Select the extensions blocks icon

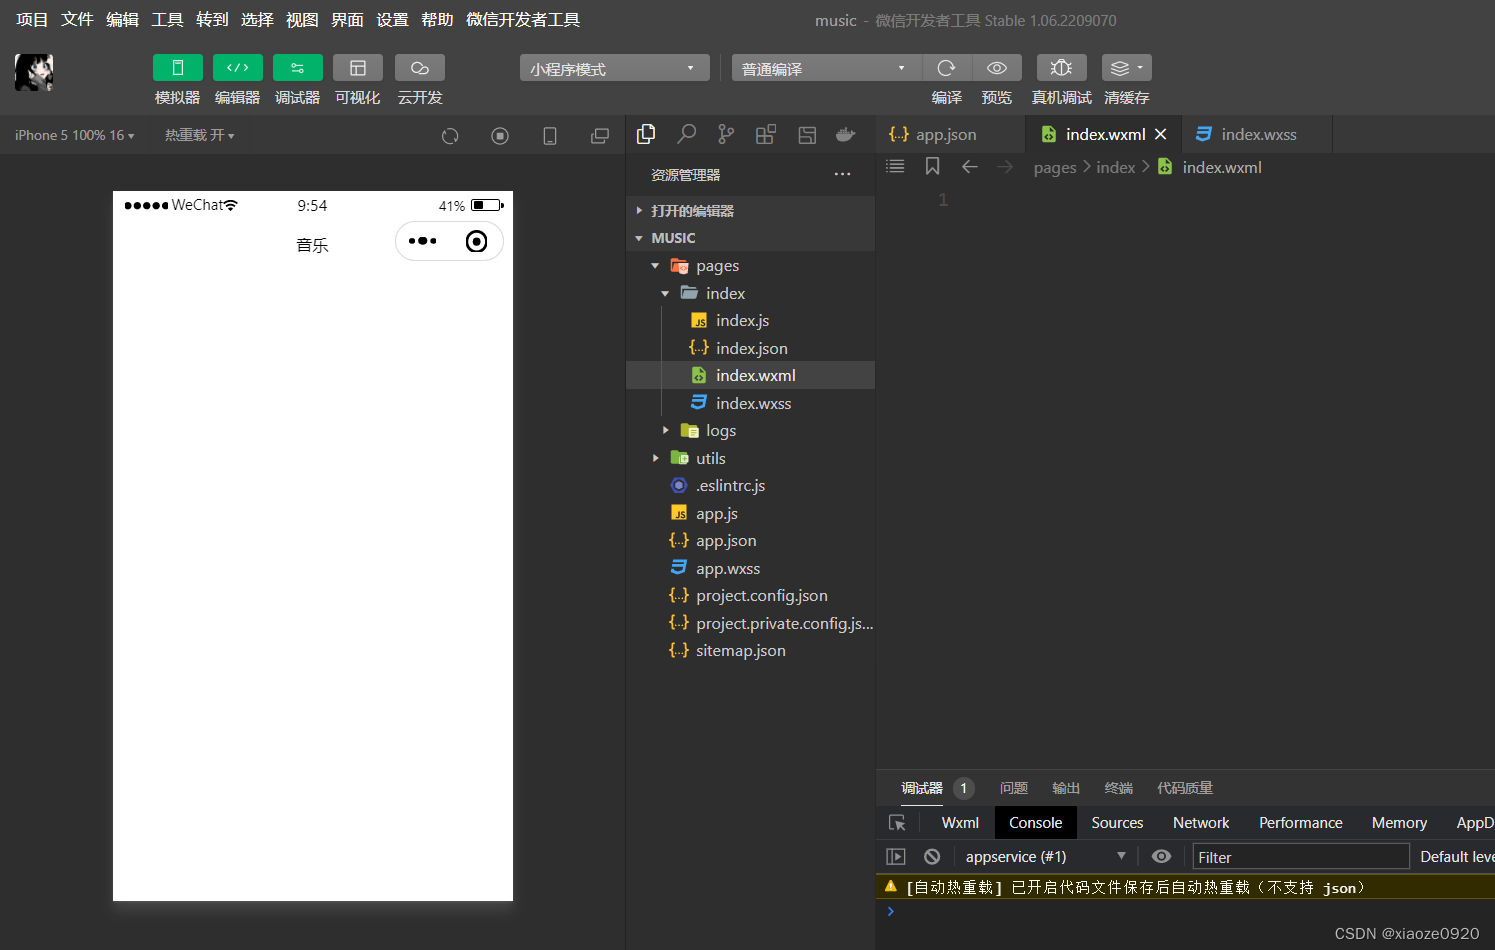766,134
